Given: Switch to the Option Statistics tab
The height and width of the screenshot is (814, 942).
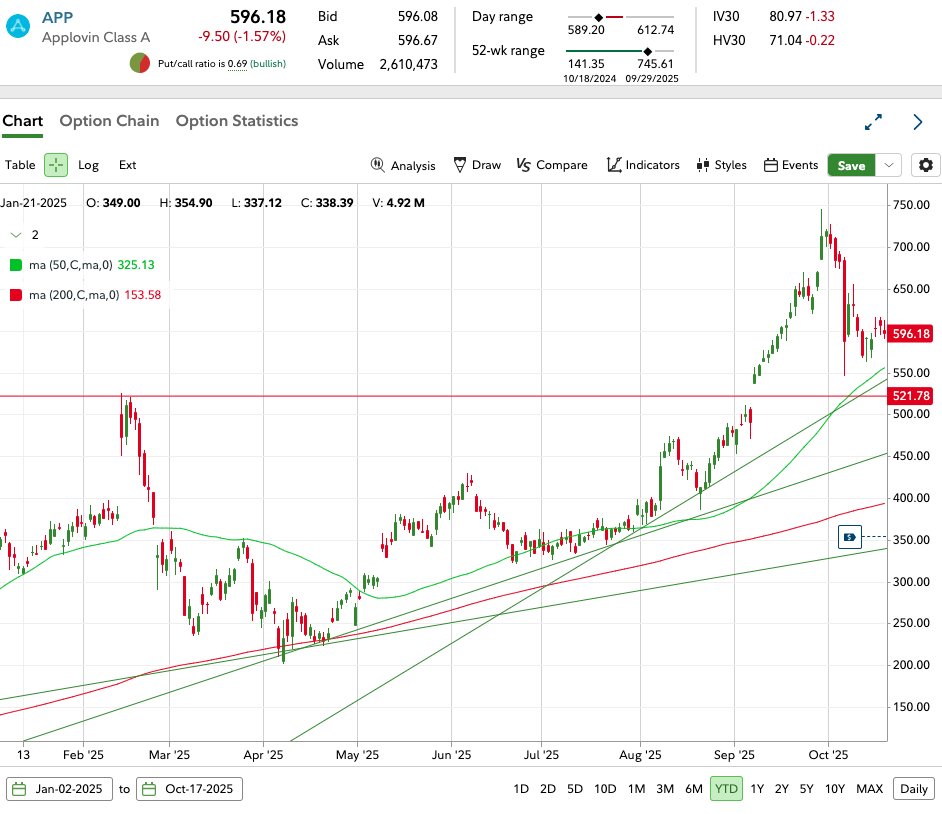Looking at the screenshot, I should point(236,120).
